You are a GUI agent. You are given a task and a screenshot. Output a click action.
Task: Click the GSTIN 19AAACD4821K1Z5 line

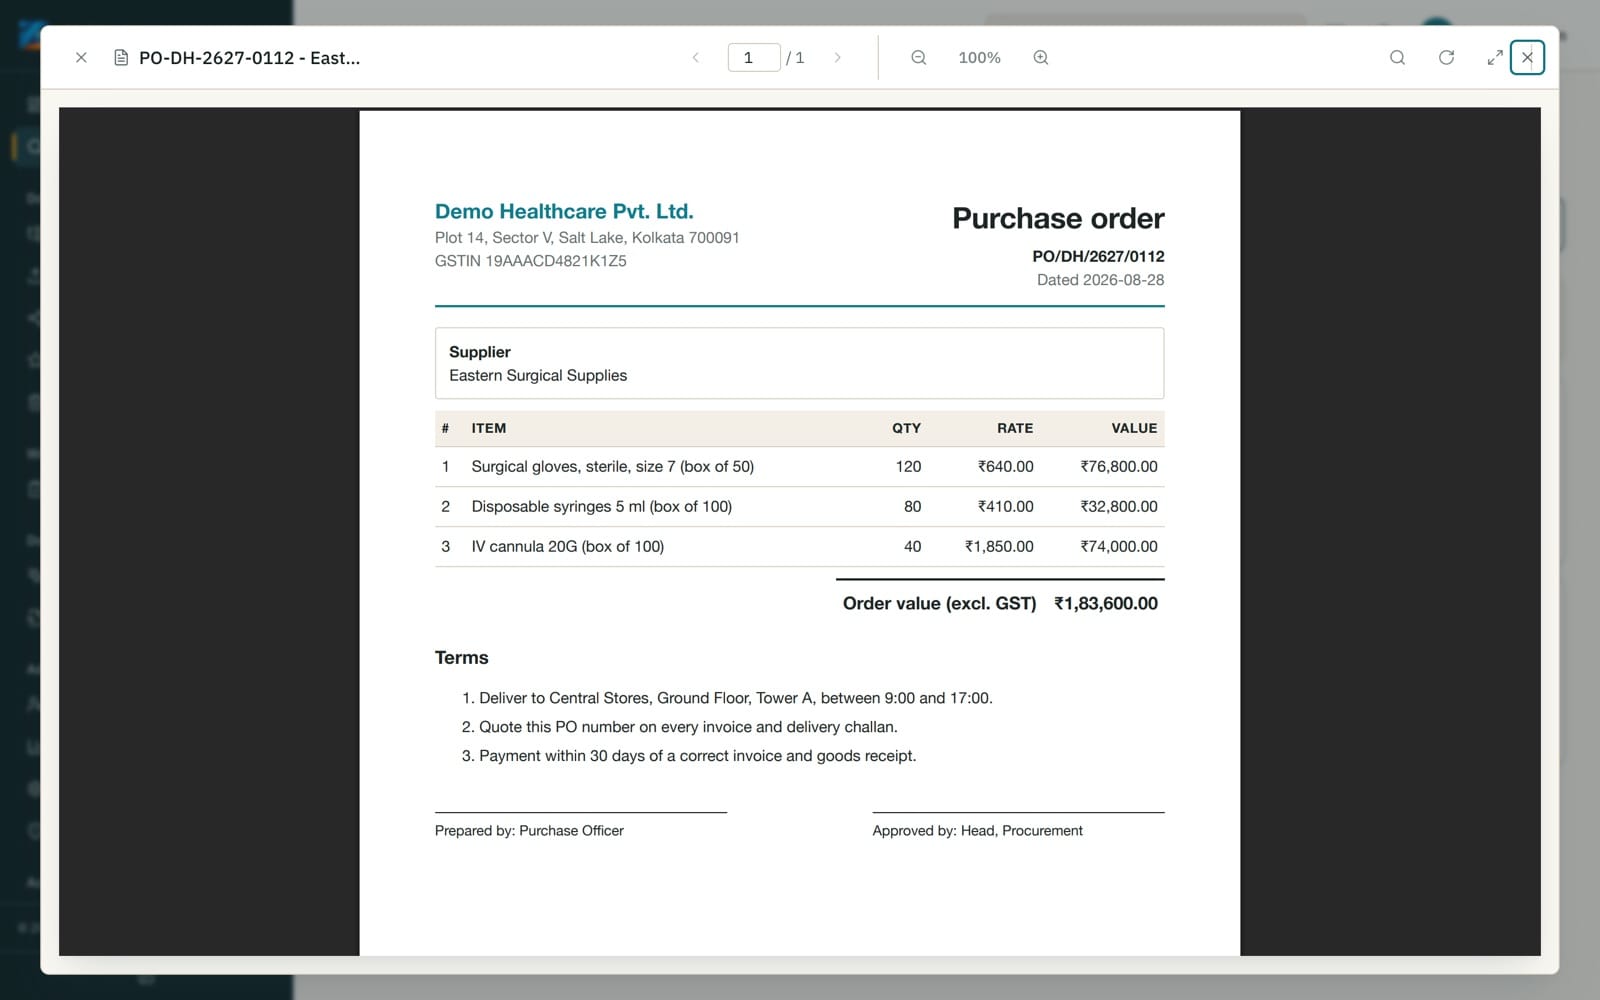[x=531, y=261]
